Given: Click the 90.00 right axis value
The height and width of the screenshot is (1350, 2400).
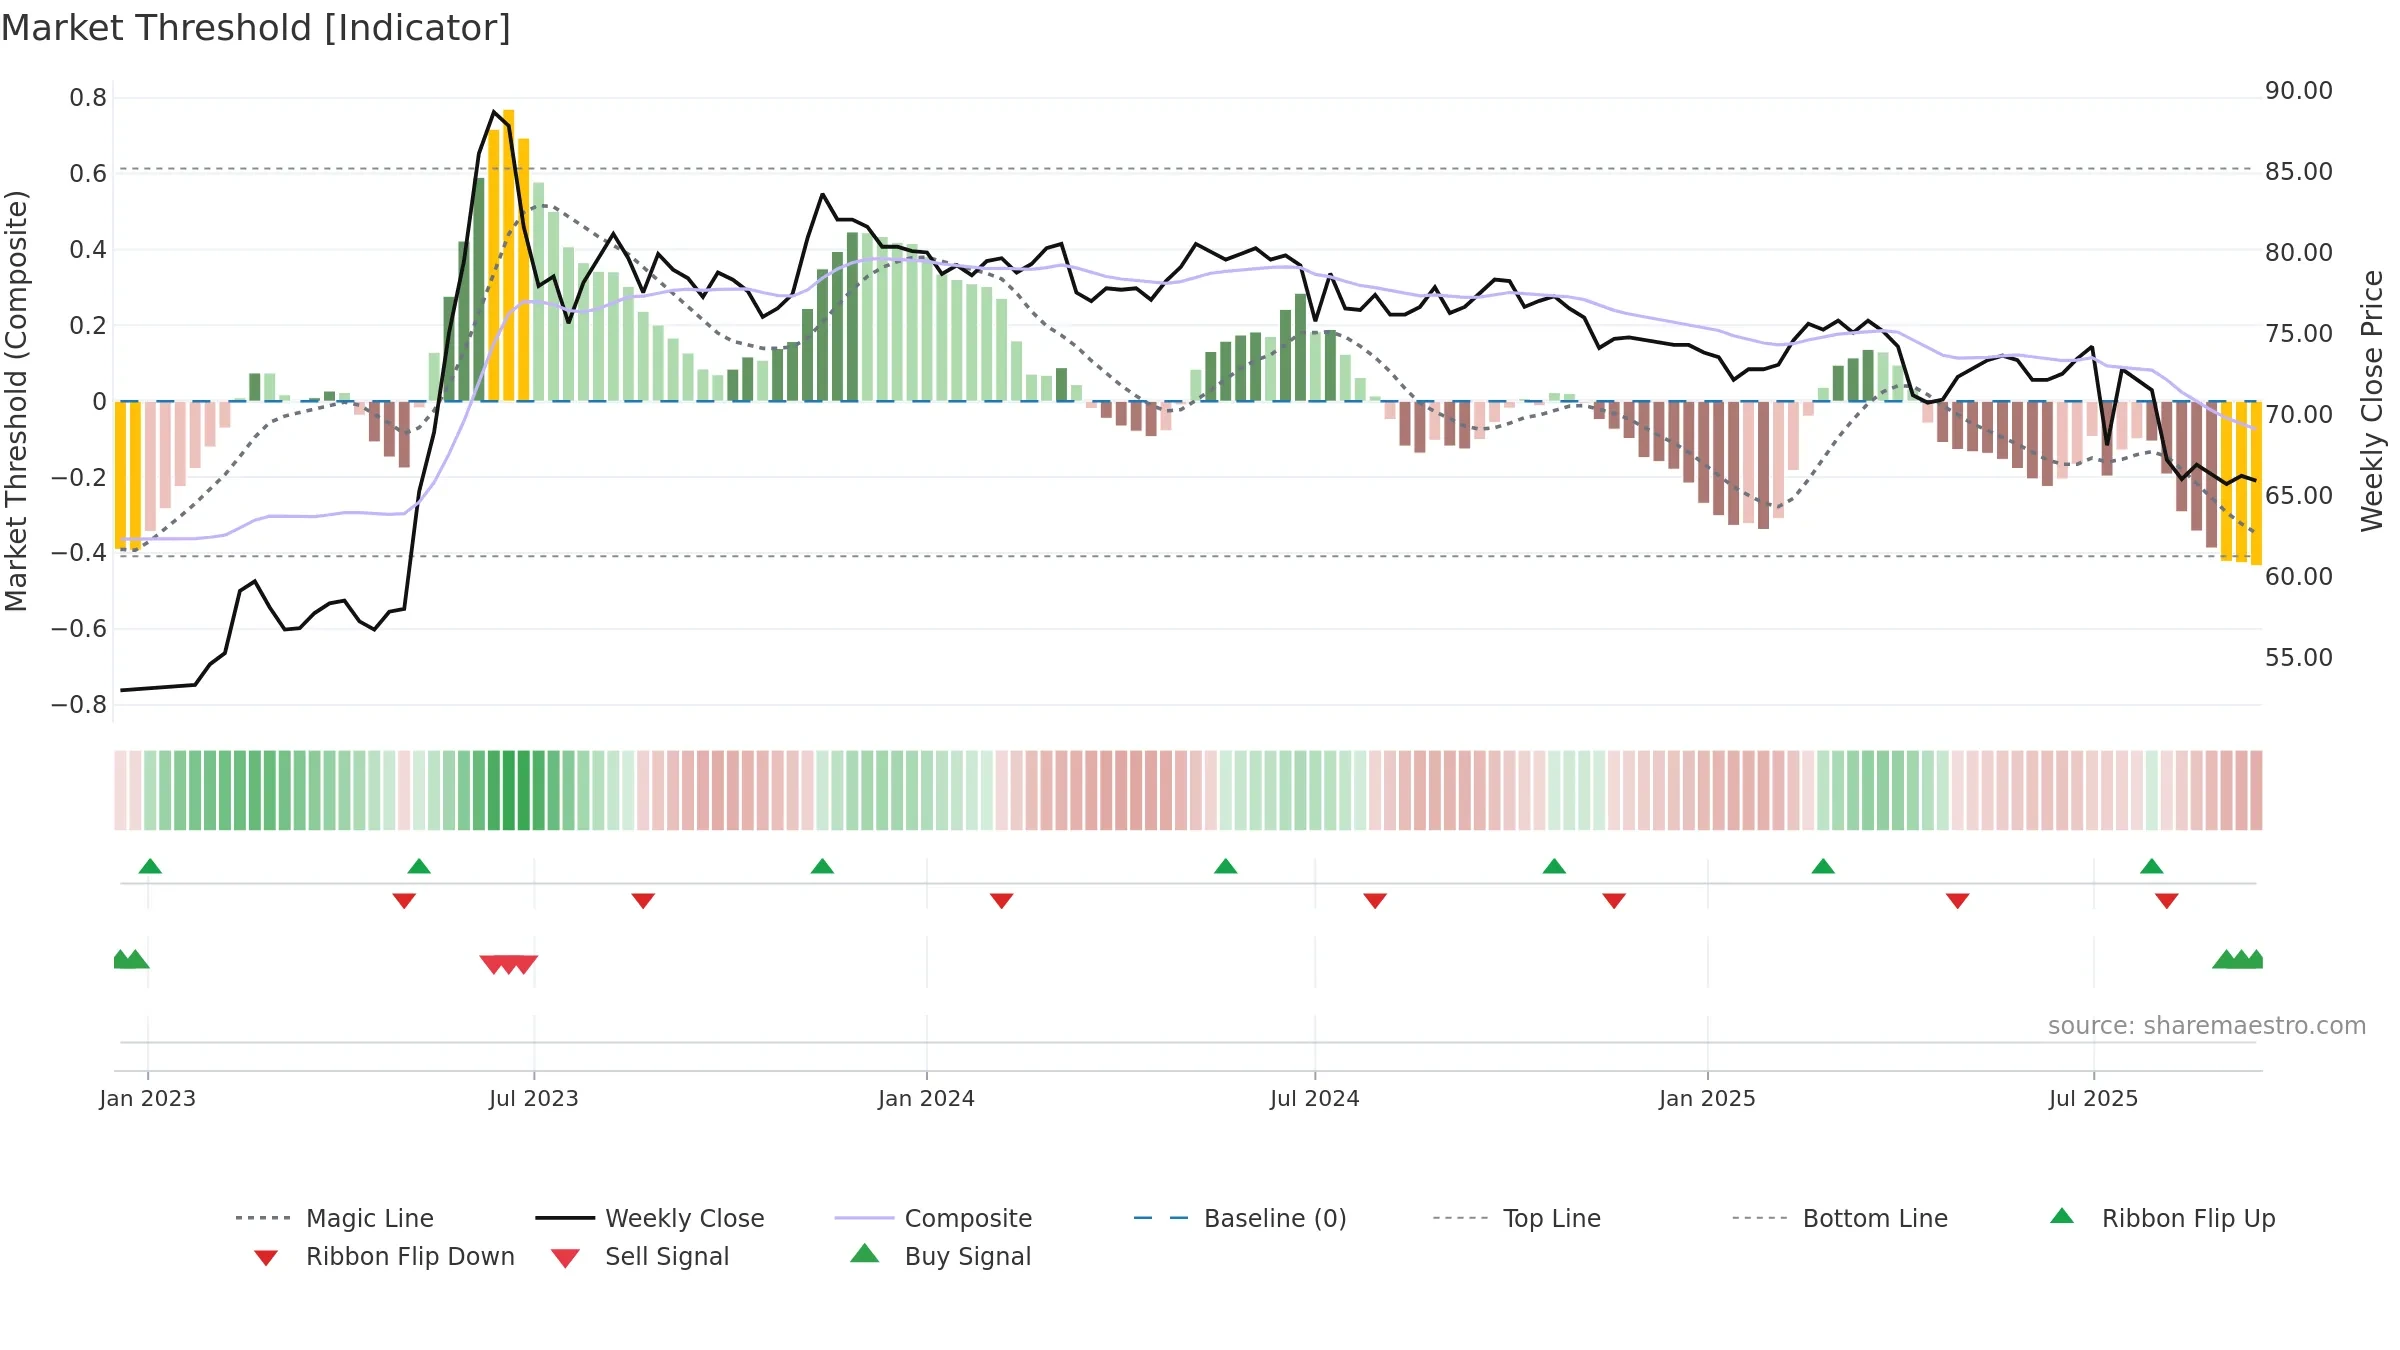Looking at the screenshot, I should [2299, 91].
